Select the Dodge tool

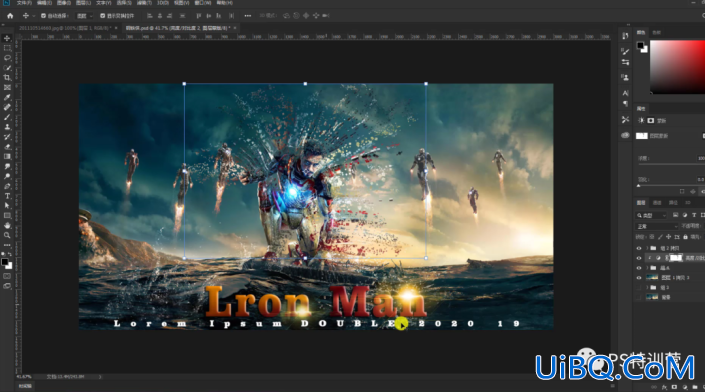click(x=7, y=176)
